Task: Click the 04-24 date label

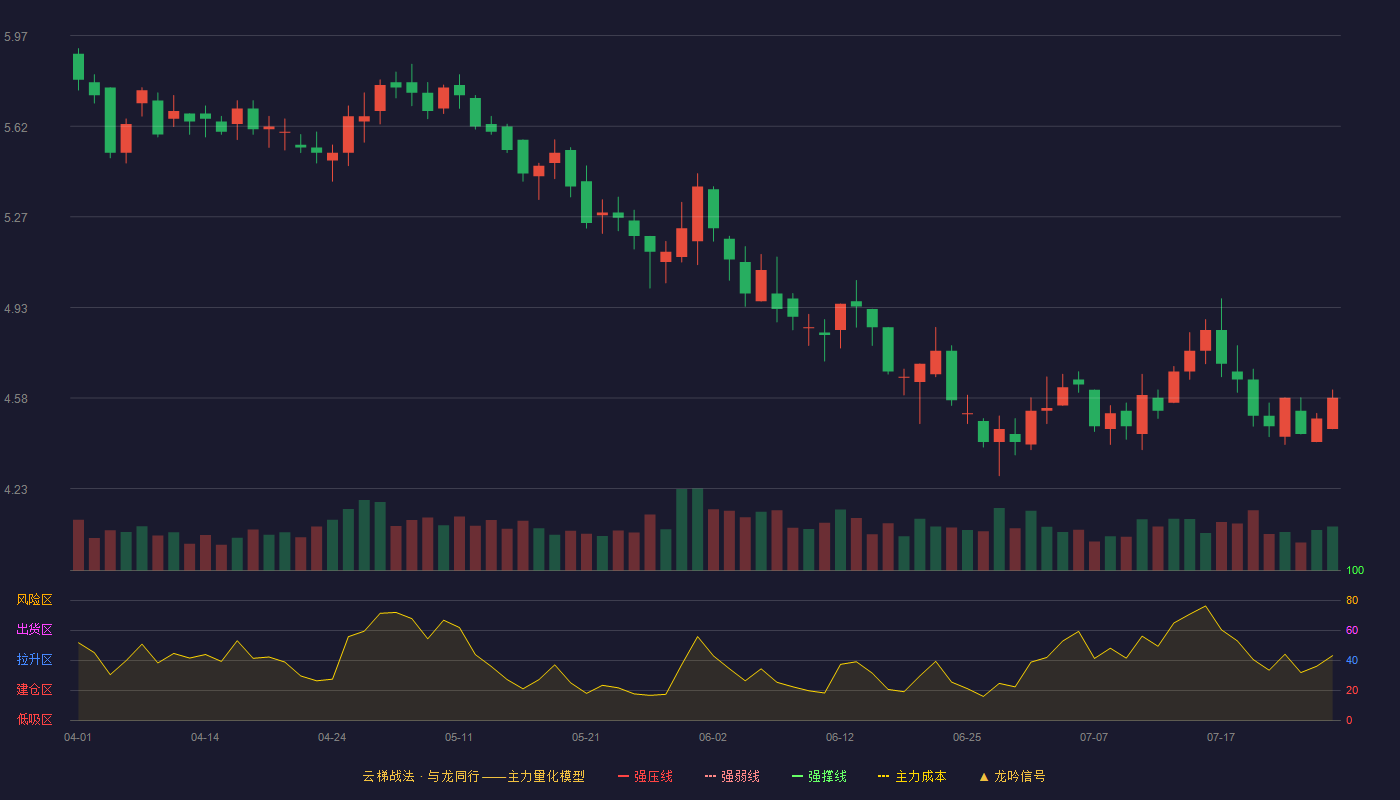Action: click(332, 737)
